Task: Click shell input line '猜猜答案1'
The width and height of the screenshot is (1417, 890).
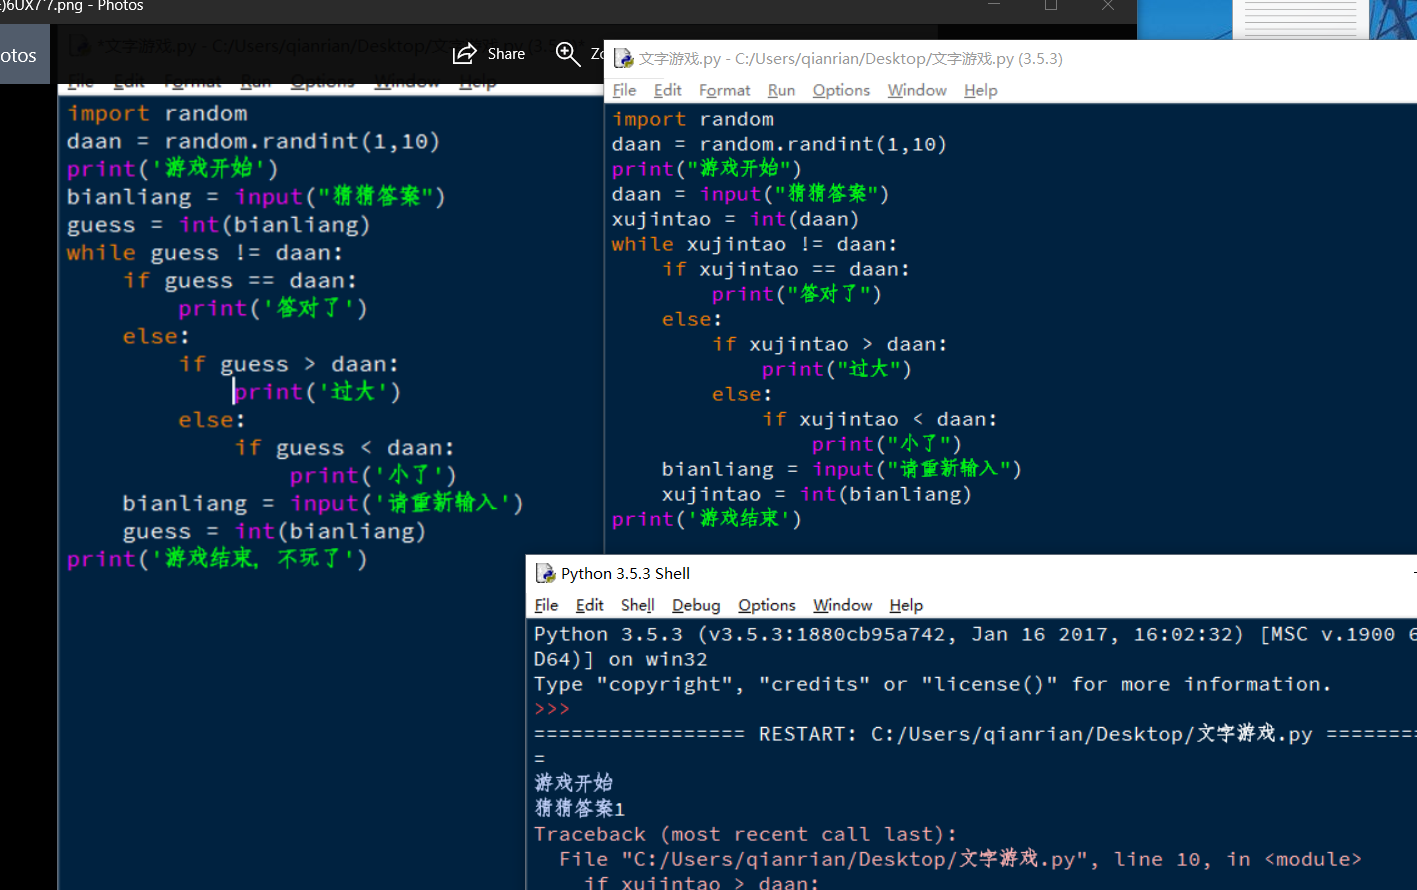Action: pyautogui.click(x=580, y=808)
